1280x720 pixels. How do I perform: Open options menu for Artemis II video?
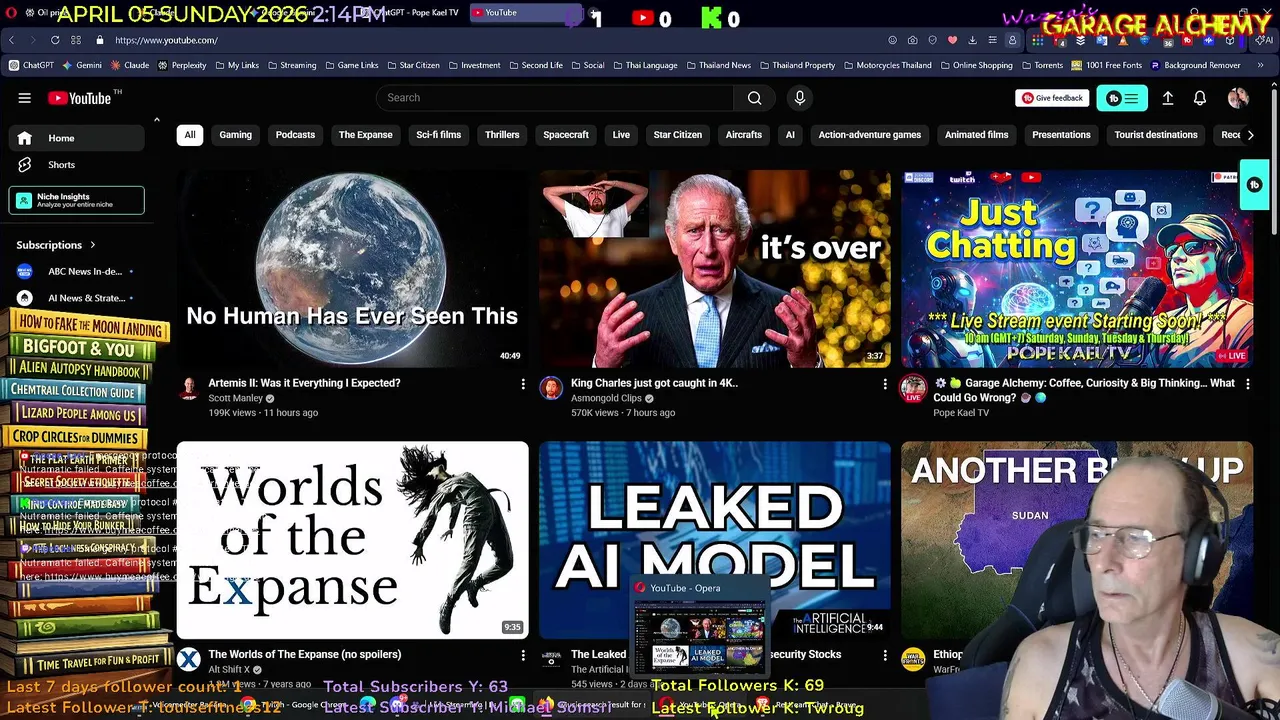(522, 384)
